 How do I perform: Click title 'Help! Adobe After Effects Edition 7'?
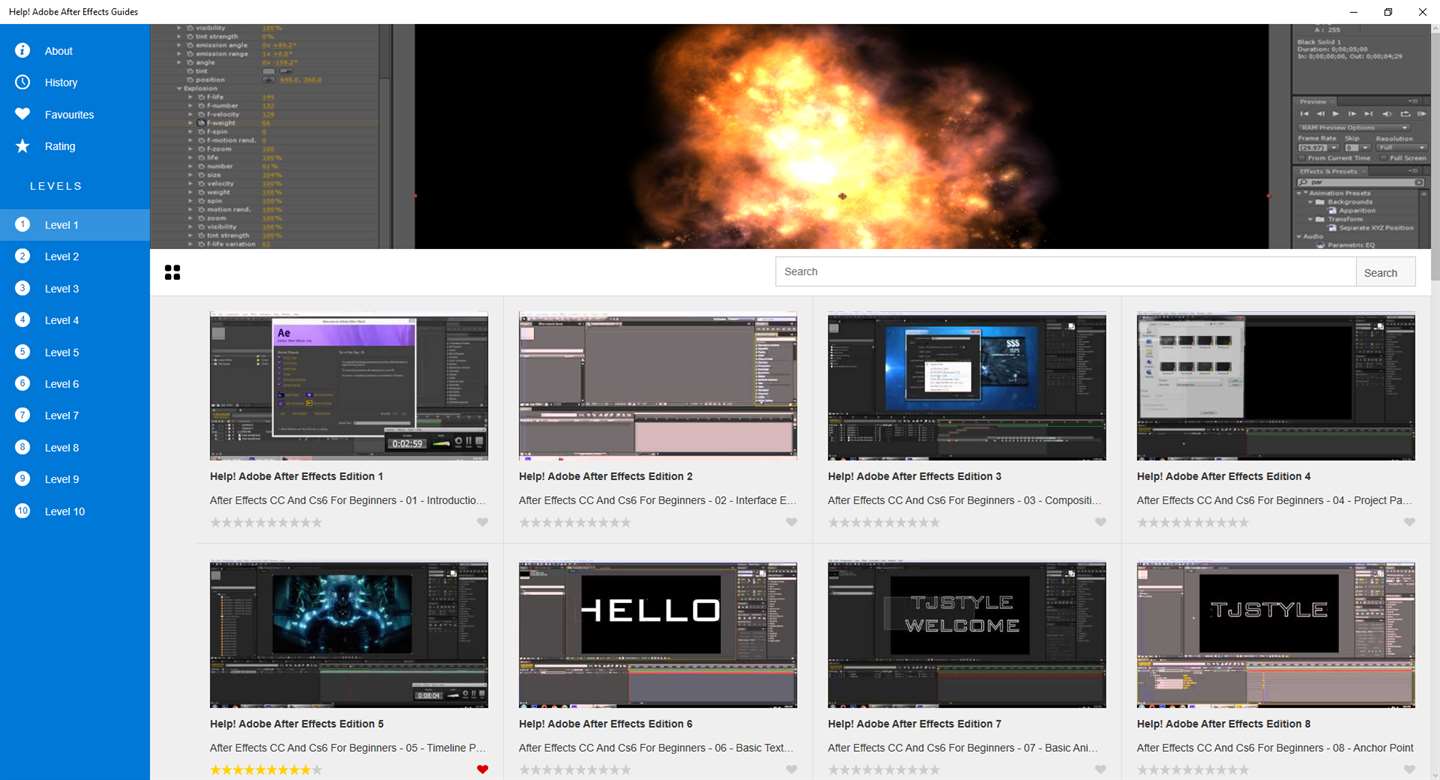[x=915, y=724]
